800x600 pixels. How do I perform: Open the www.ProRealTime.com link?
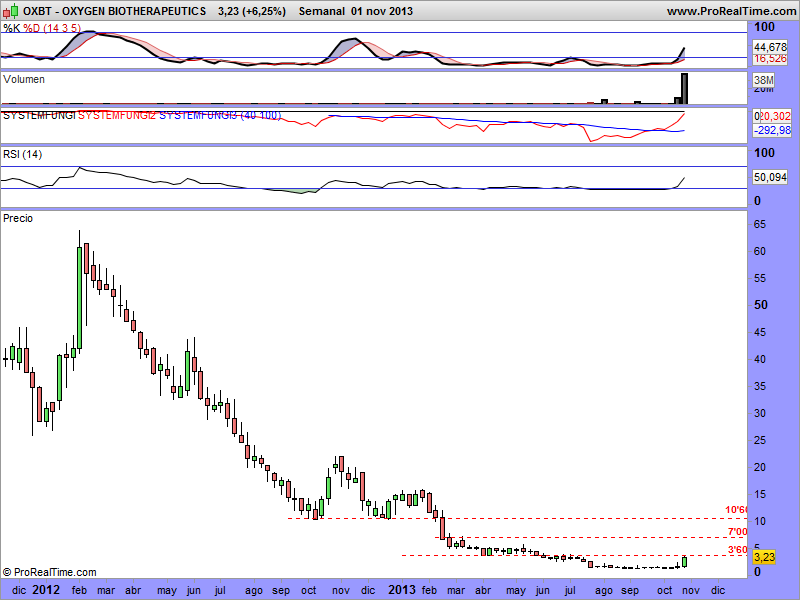coord(729,11)
